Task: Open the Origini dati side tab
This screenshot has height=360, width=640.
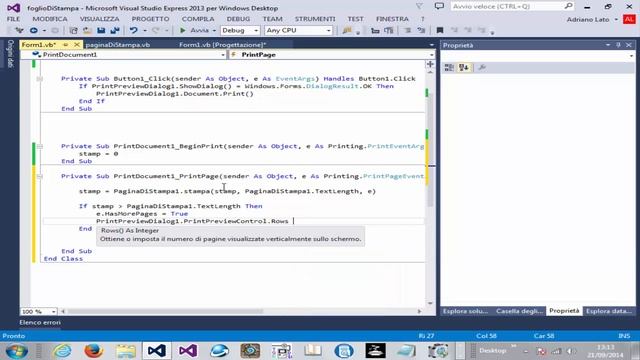Action: pyautogui.click(x=11, y=53)
